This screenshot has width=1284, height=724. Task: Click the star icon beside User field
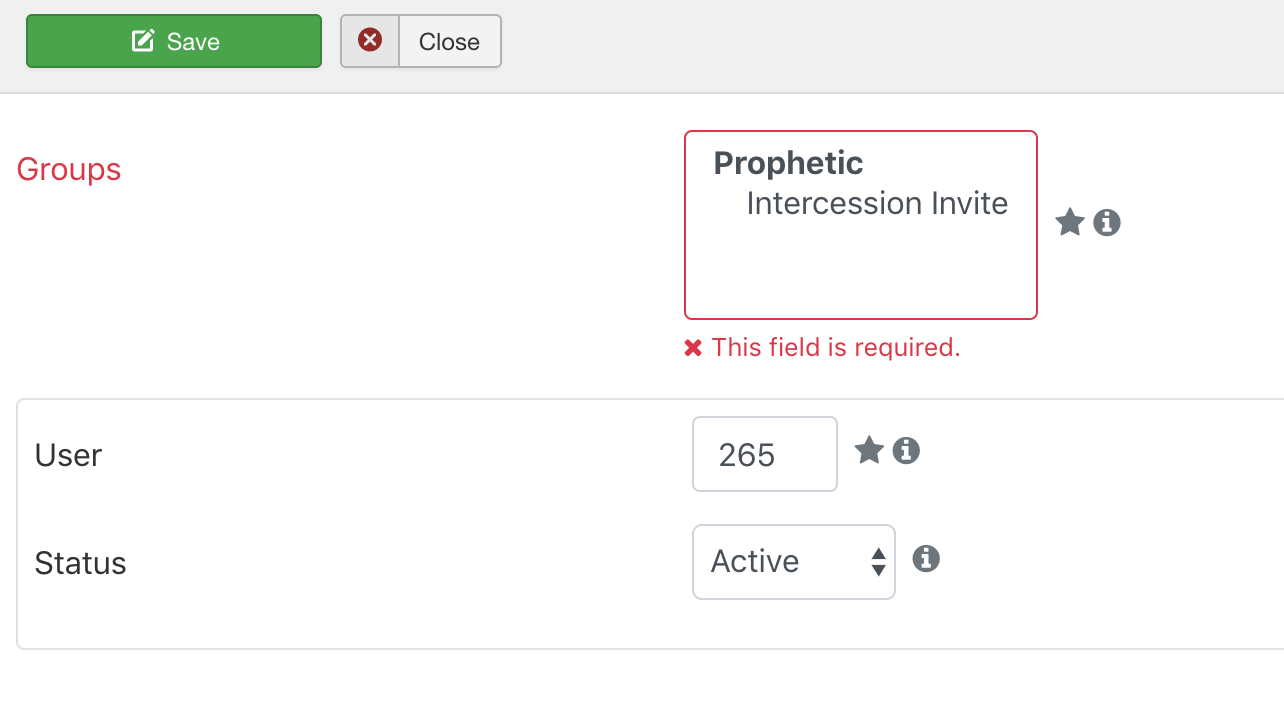[869, 451]
